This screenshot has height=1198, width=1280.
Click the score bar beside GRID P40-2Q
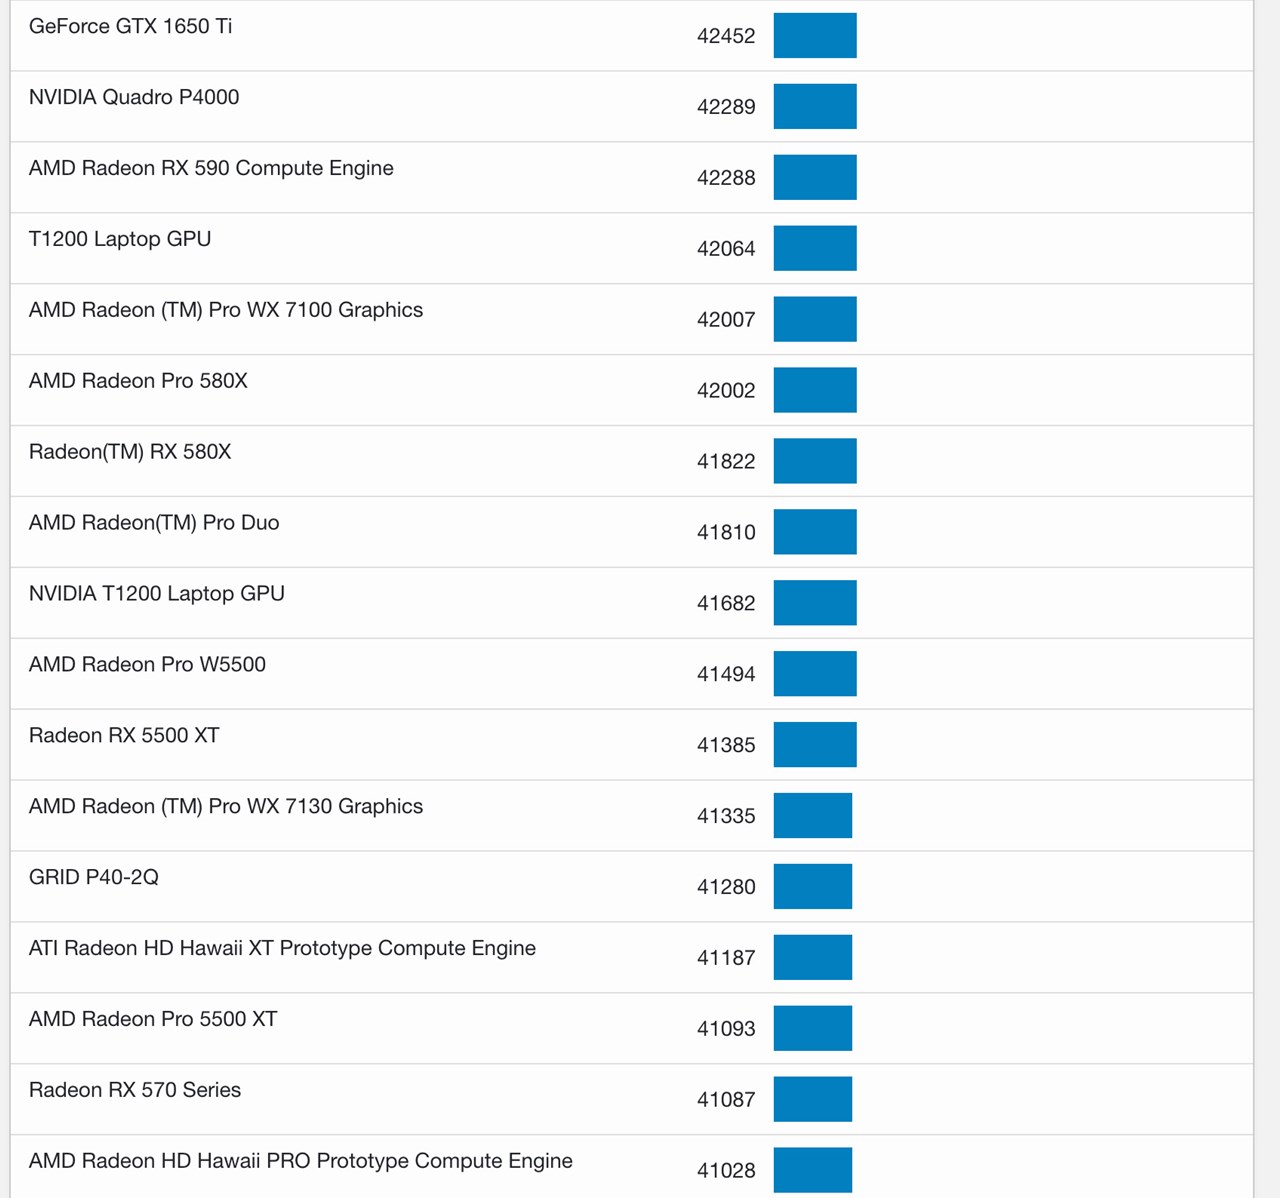pos(813,885)
